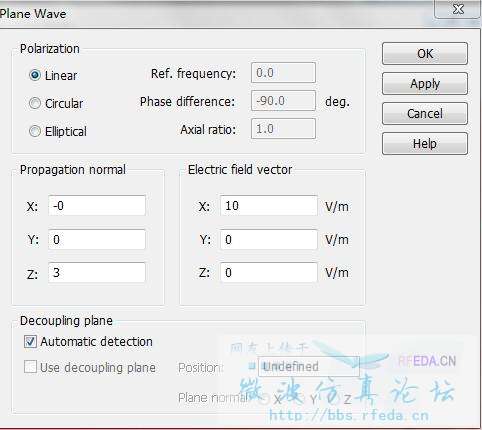Confirm settings with OK button
This screenshot has width=482, height=430.
(425, 53)
